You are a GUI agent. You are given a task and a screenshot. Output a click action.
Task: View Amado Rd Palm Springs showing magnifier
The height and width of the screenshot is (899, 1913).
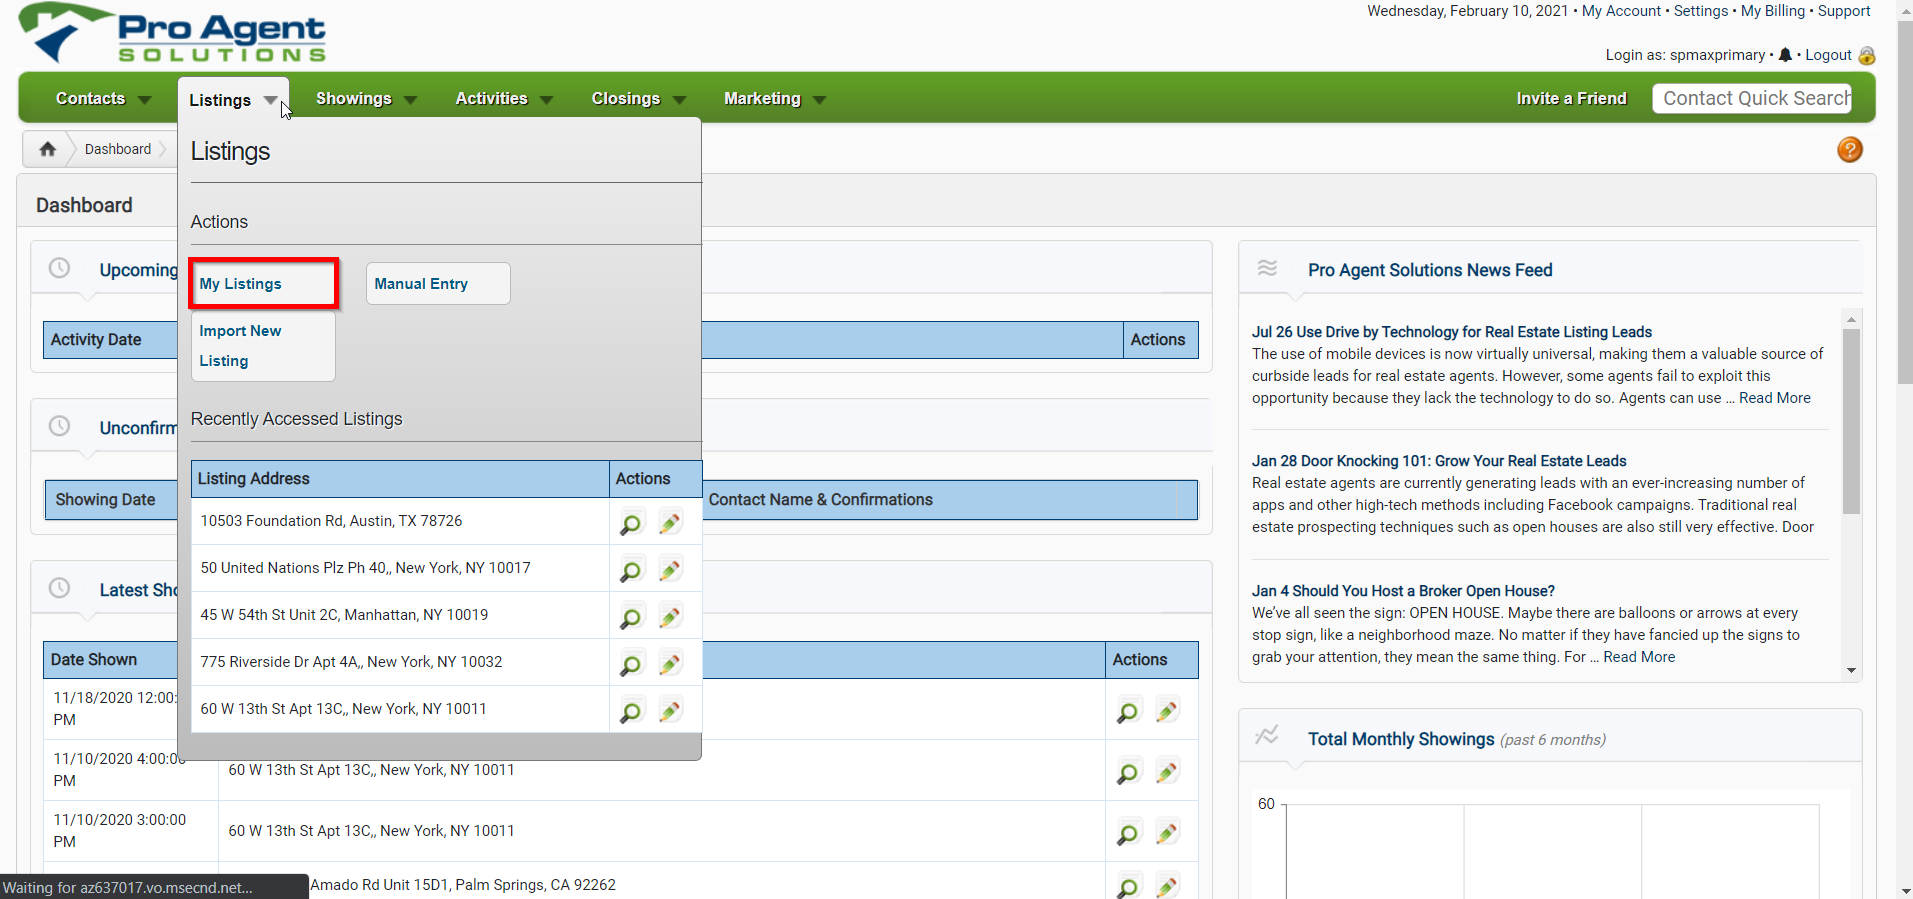click(1127, 886)
